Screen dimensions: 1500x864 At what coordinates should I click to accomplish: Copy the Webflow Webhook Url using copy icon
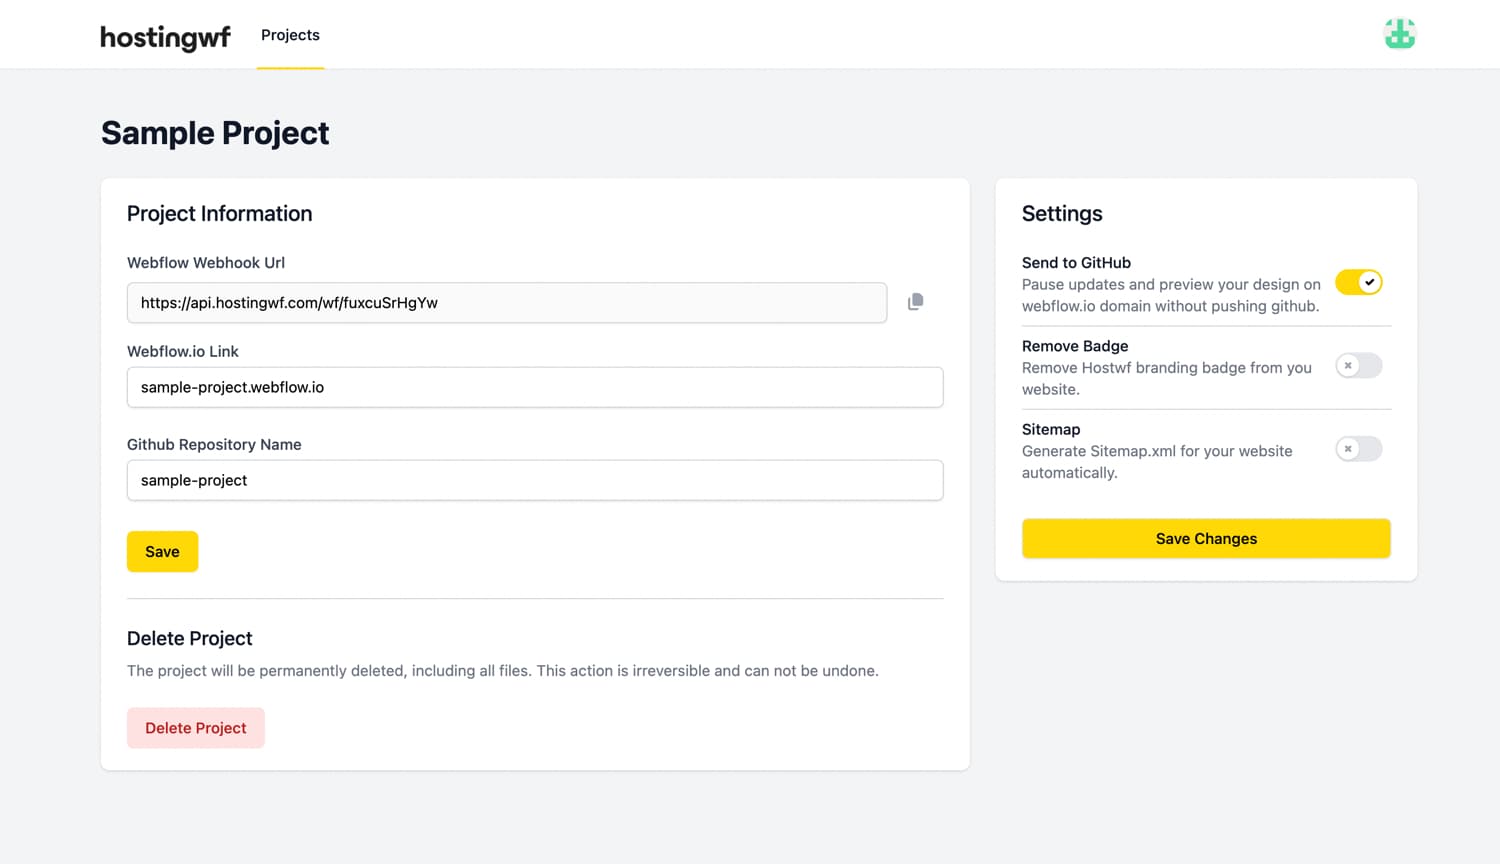click(915, 301)
